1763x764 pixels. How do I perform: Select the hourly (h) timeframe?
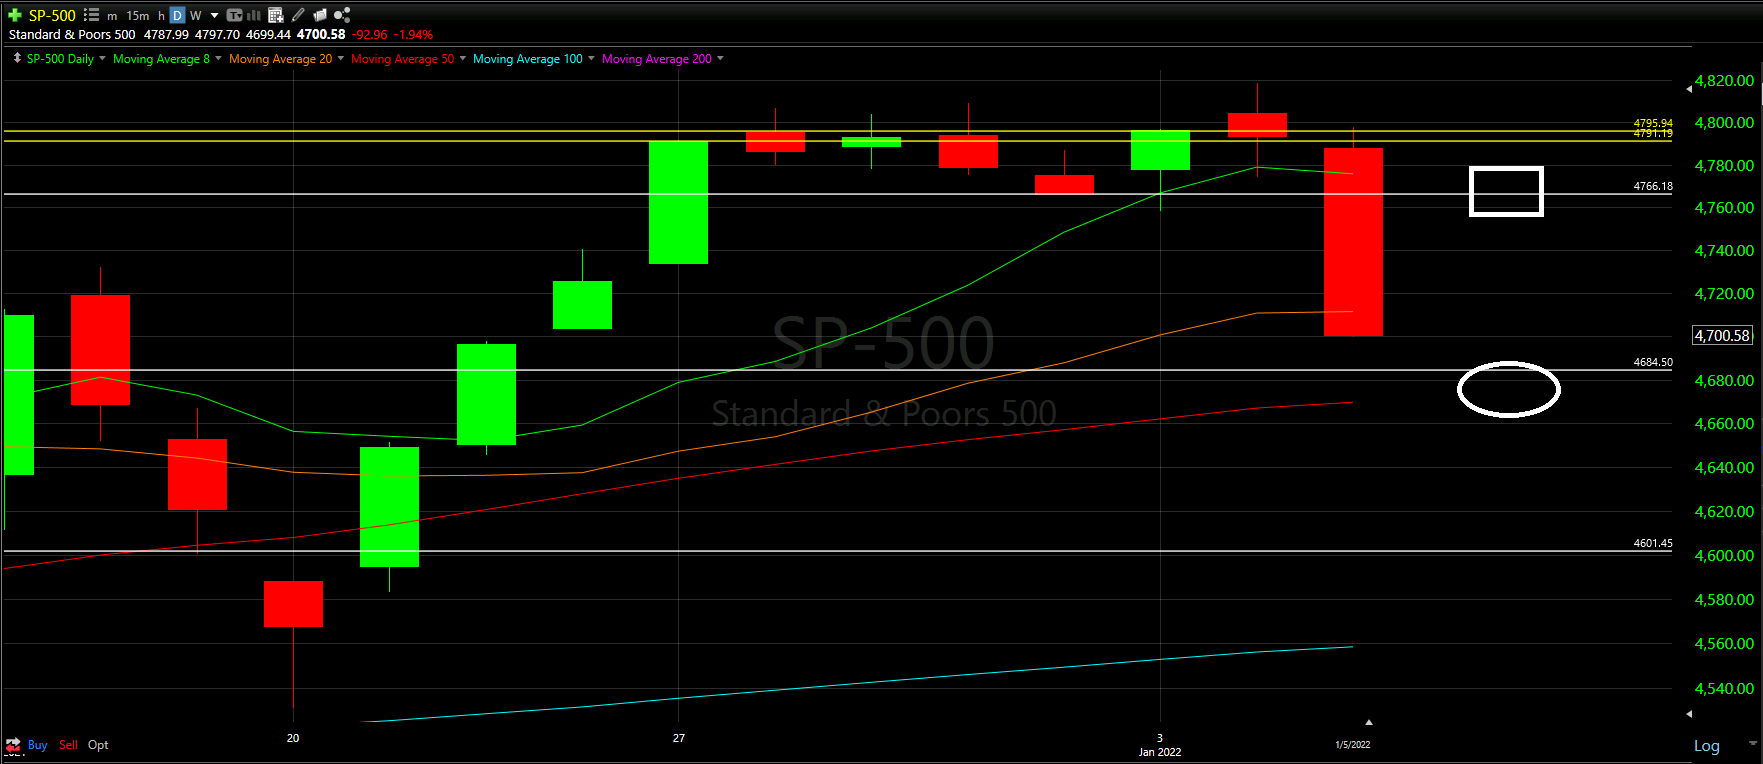pos(161,16)
